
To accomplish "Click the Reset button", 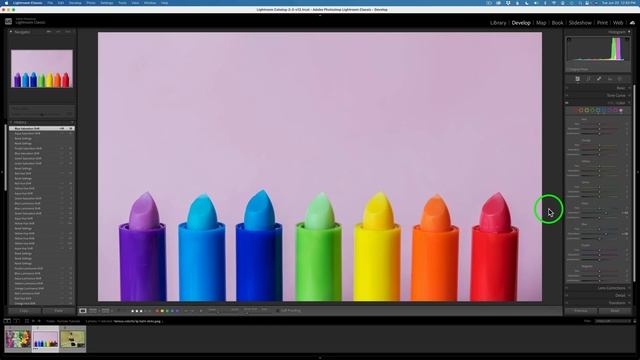I will pyautogui.click(x=615, y=311).
